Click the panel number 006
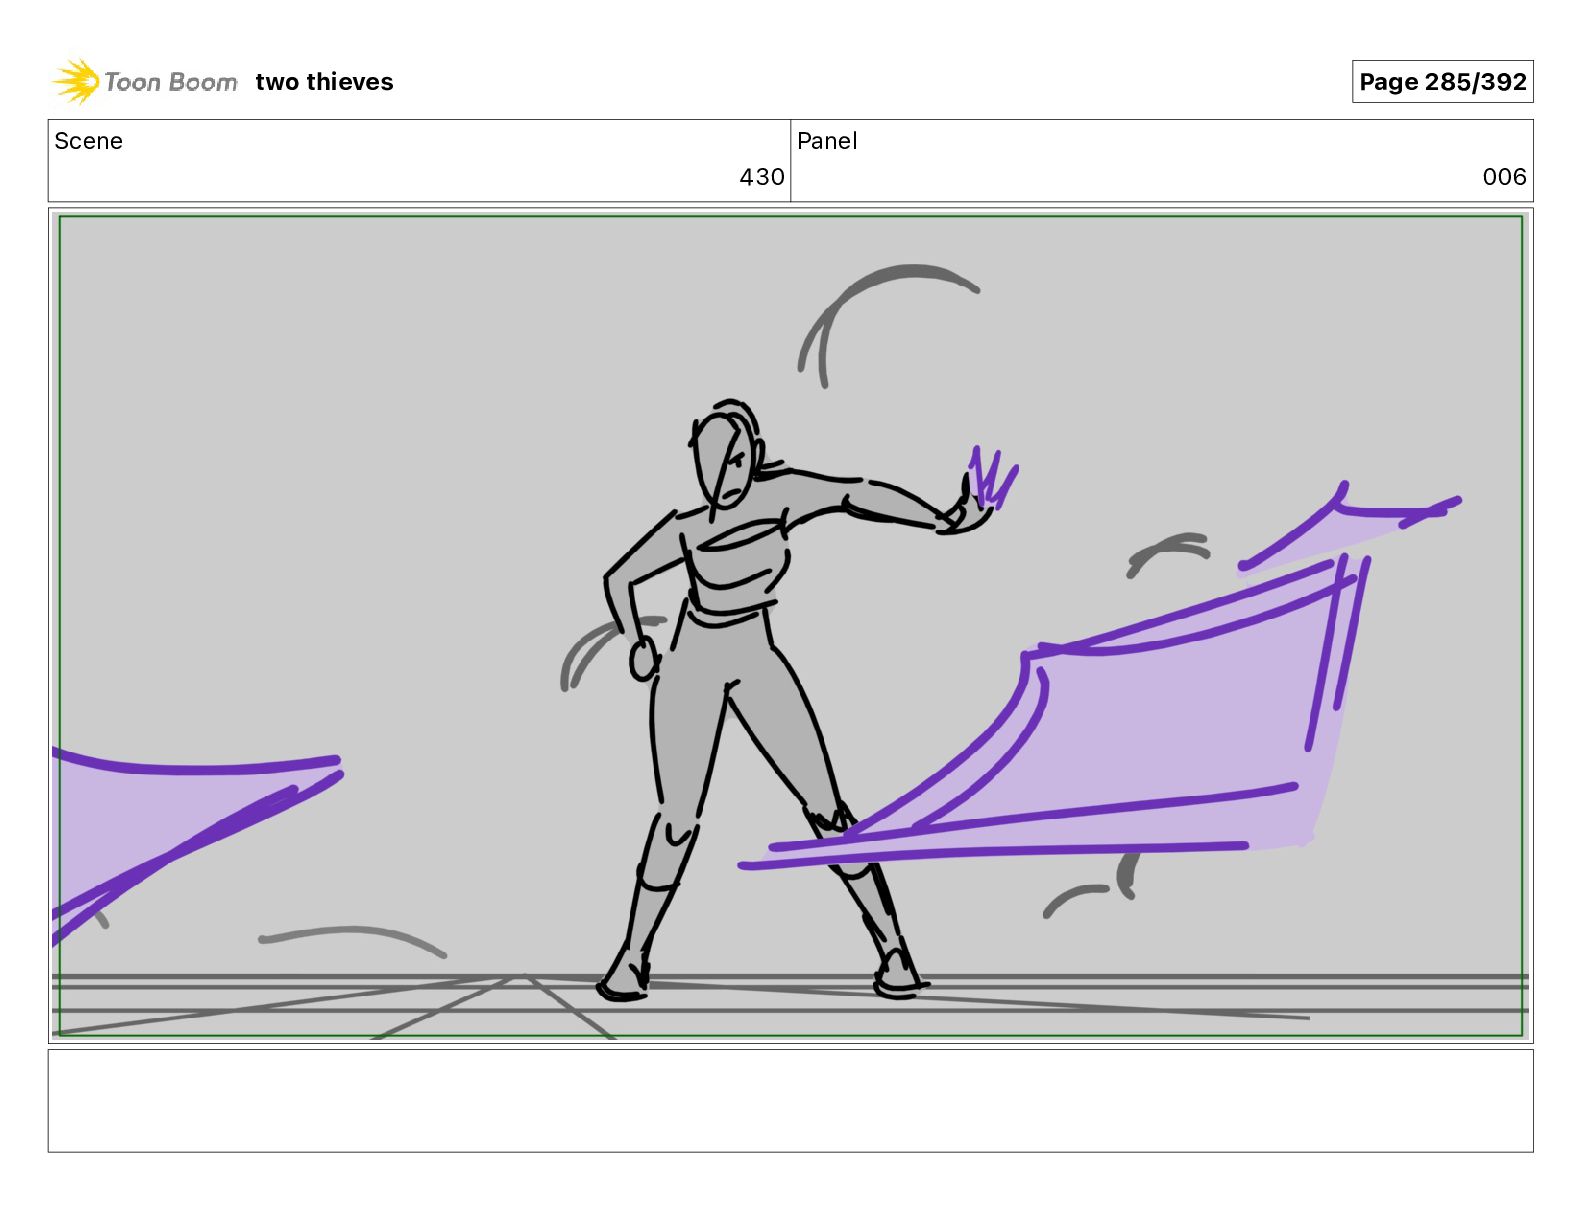Viewport: 1584px width, 1224px height. point(1504,177)
